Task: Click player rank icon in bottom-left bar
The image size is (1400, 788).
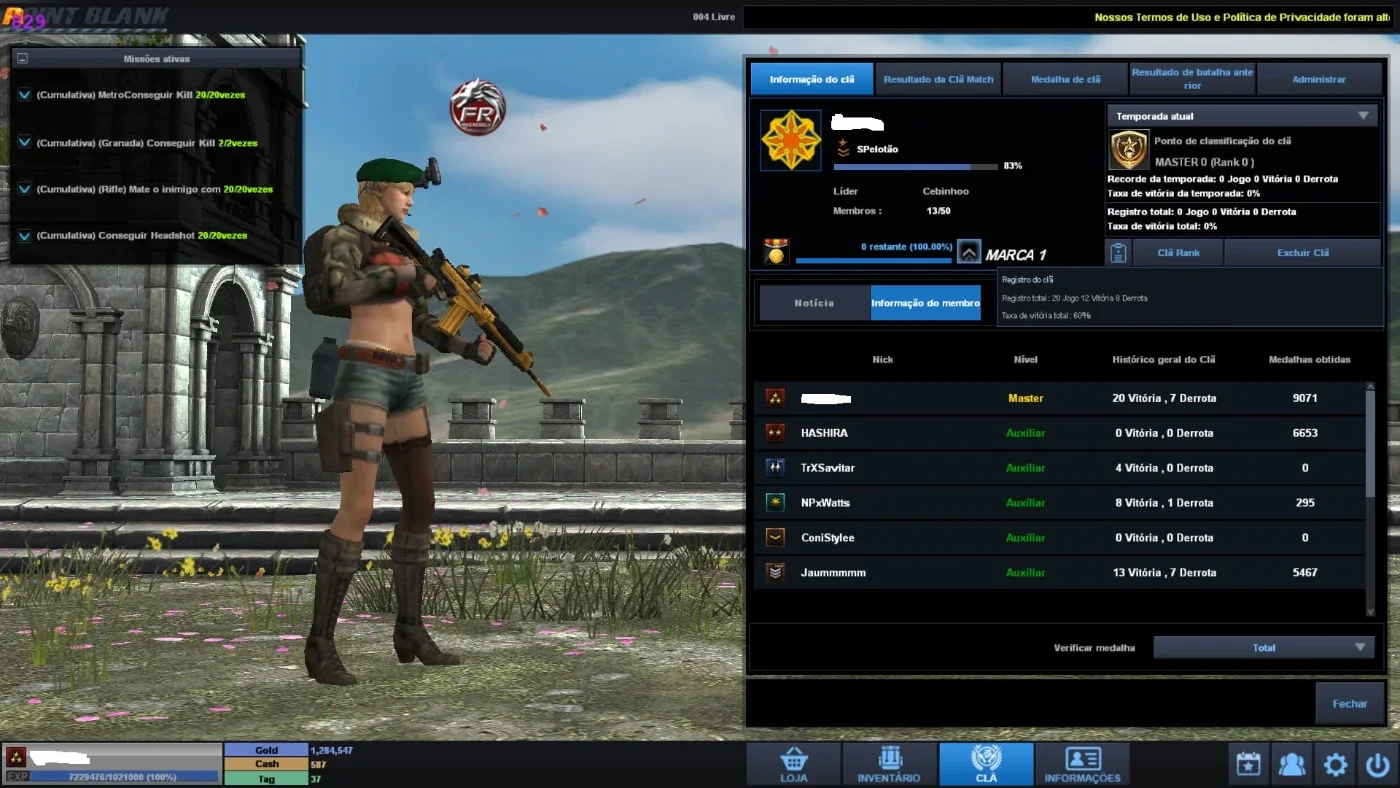Action: pos(15,756)
